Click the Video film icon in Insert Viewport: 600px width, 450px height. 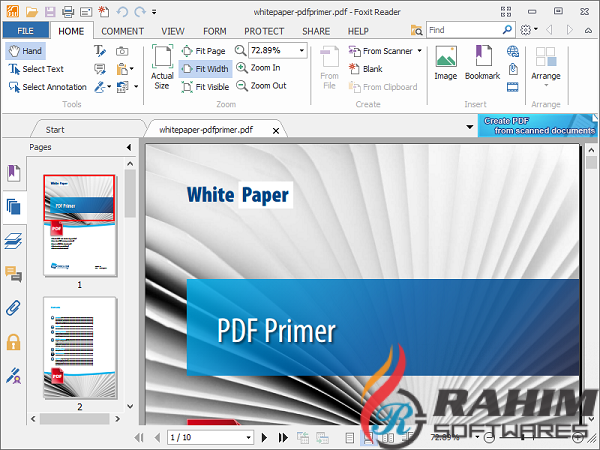tap(513, 87)
